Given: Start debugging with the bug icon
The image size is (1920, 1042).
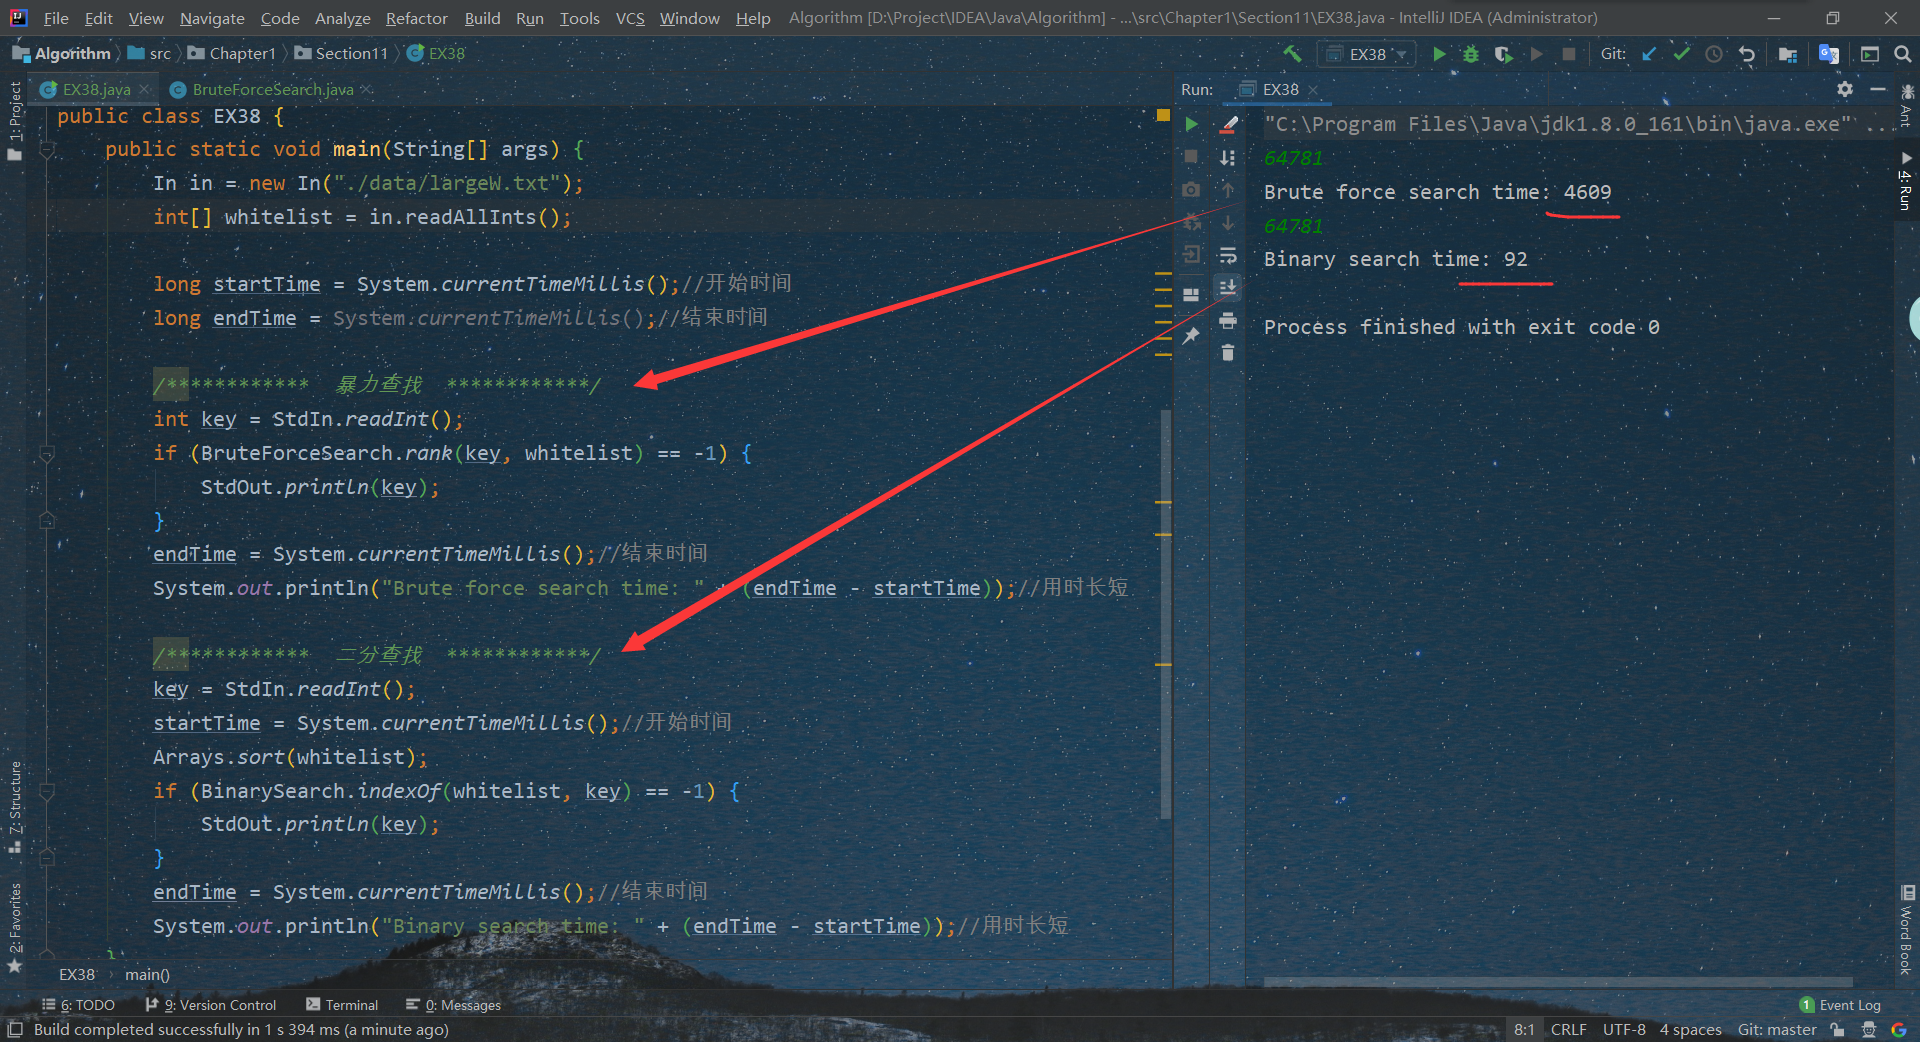Looking at the screenshot, I should 1471,54.
